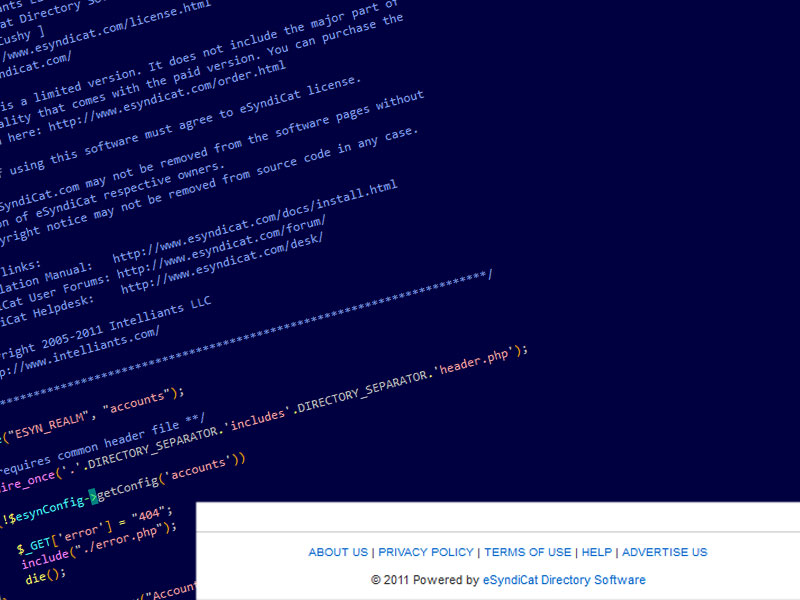Click the "ESYN_REALM" string
This screenshot has width=800, height=600.
(48, 426)
